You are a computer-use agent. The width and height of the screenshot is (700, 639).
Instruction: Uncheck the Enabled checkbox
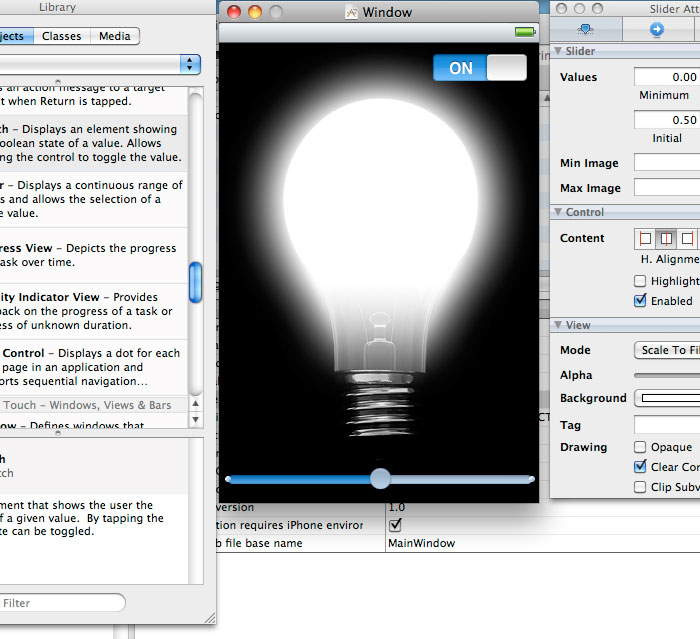(x=640, y=301)
